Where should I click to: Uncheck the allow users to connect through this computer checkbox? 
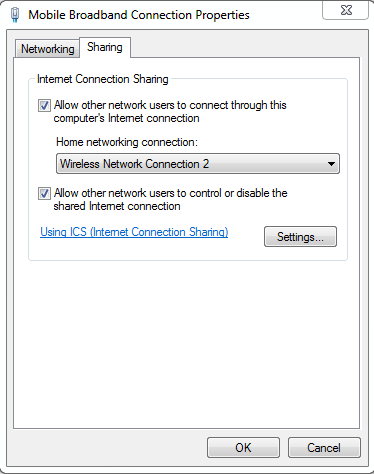pos(44,105)
